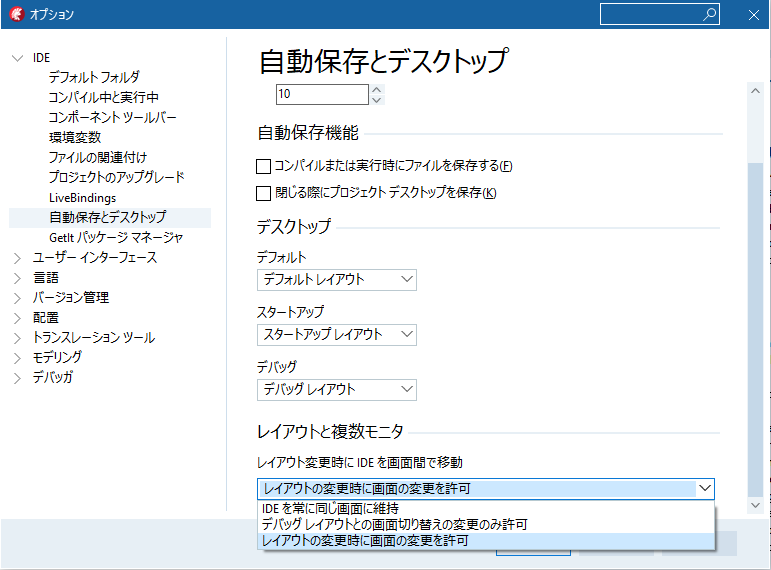Expand the ユーザー インターフェース node
771x570 pixels.
pos(17,258)
